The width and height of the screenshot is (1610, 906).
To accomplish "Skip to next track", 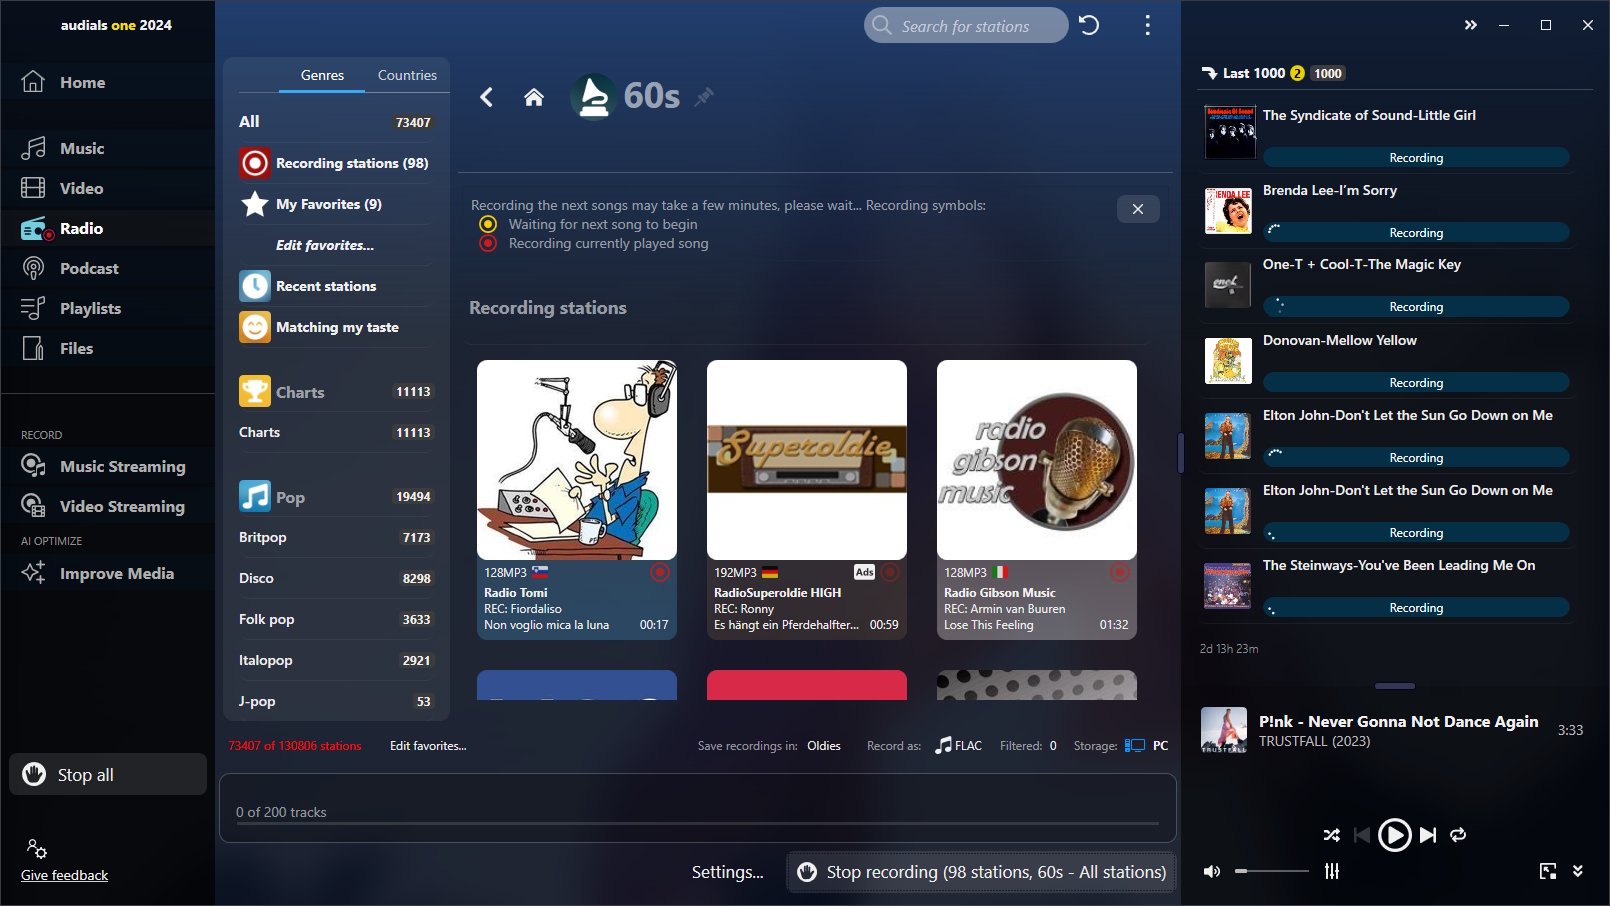I will [1428, 835].
